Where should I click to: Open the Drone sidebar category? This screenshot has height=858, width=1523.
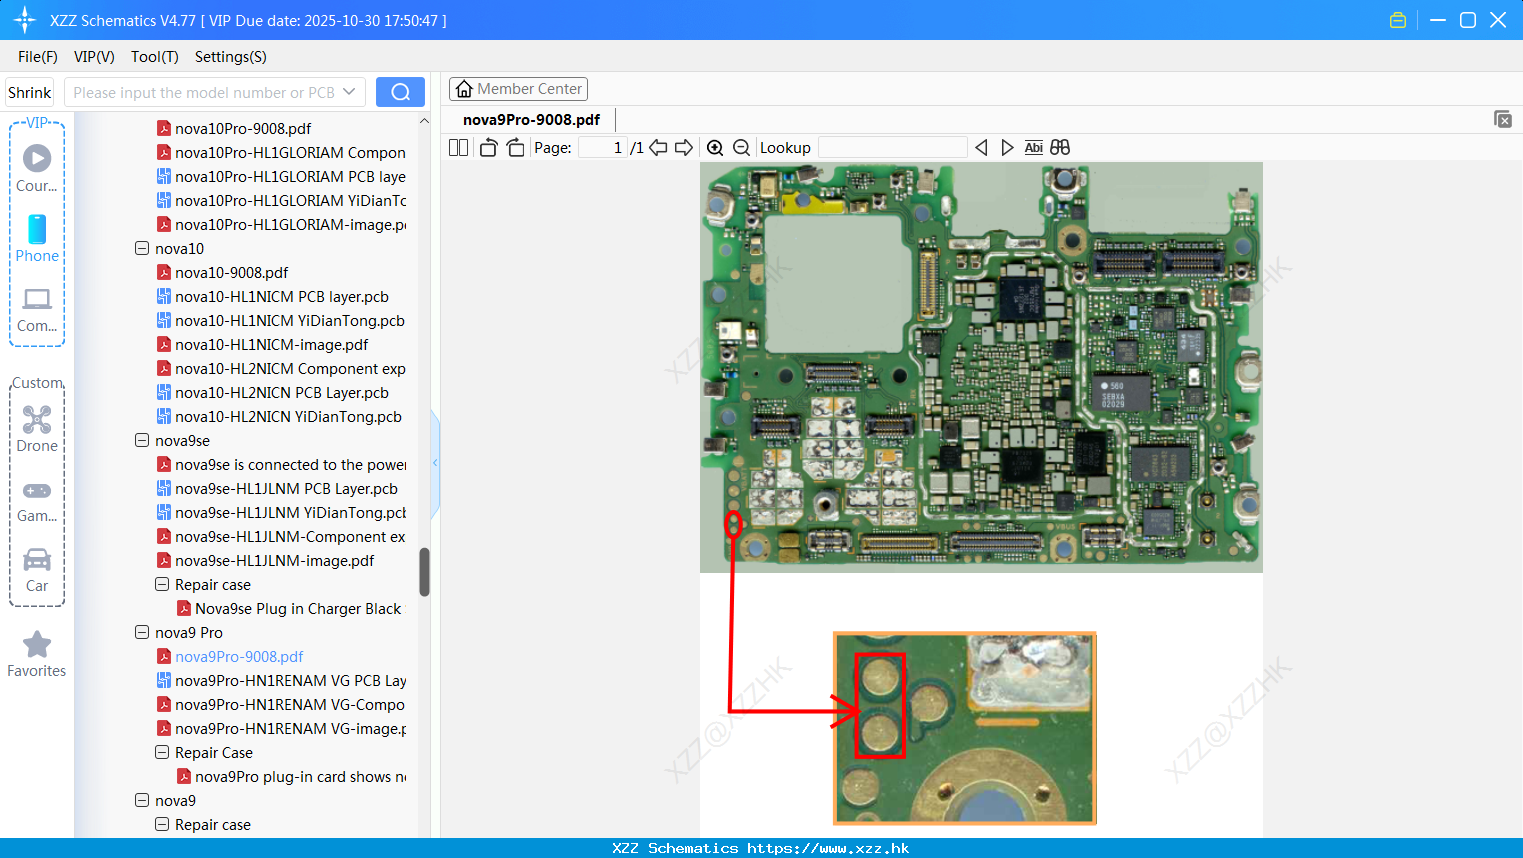pos(37,429)
